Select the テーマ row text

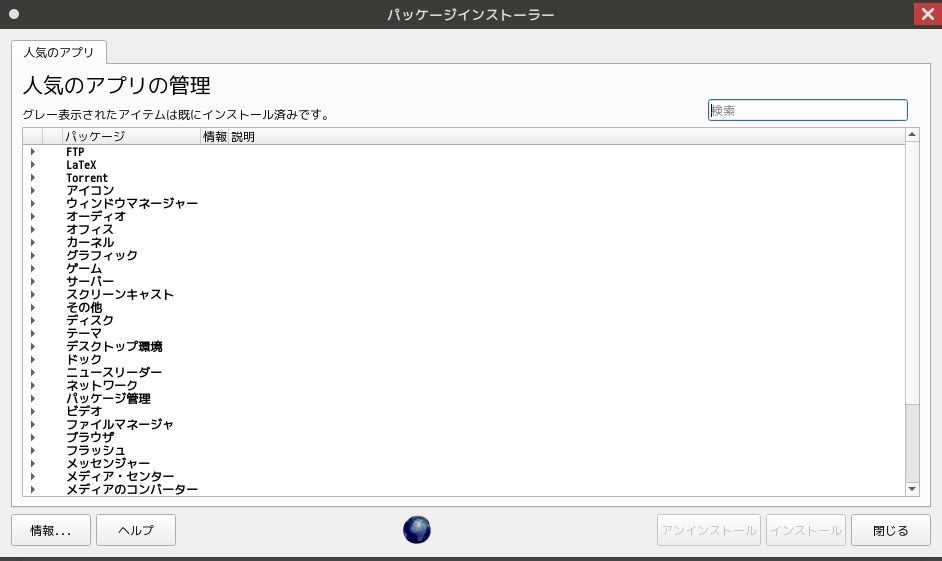tap(84, 333)
